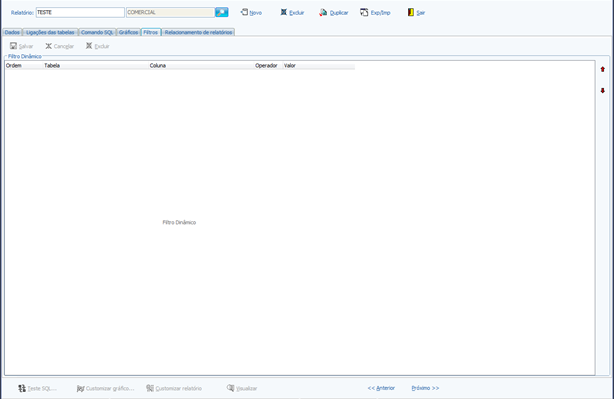
Task: Switch to the Gráficos tab
Action: point(128,32)
